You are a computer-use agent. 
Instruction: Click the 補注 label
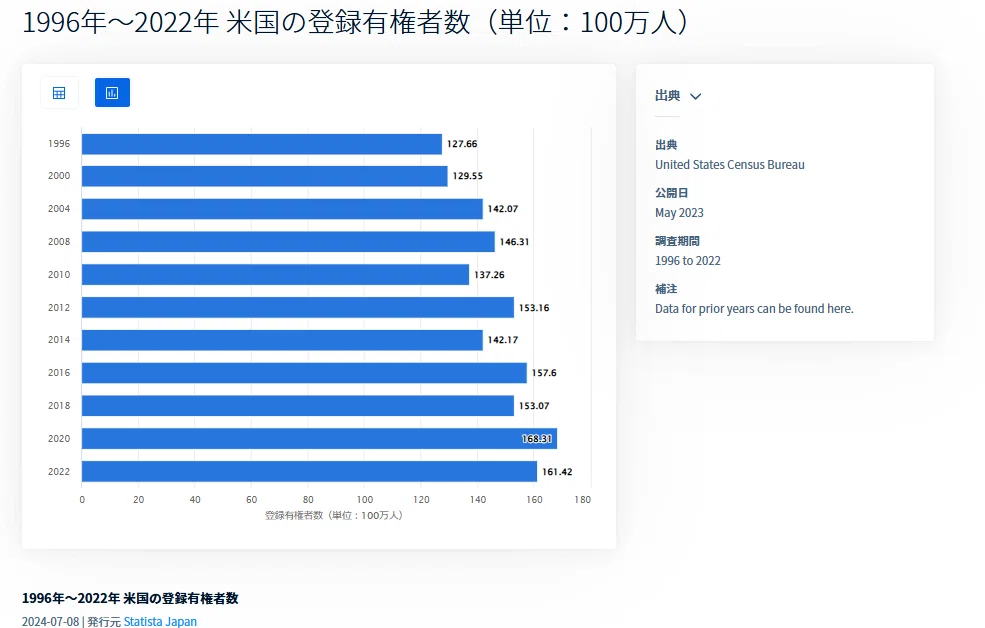[x=666, y=289]
